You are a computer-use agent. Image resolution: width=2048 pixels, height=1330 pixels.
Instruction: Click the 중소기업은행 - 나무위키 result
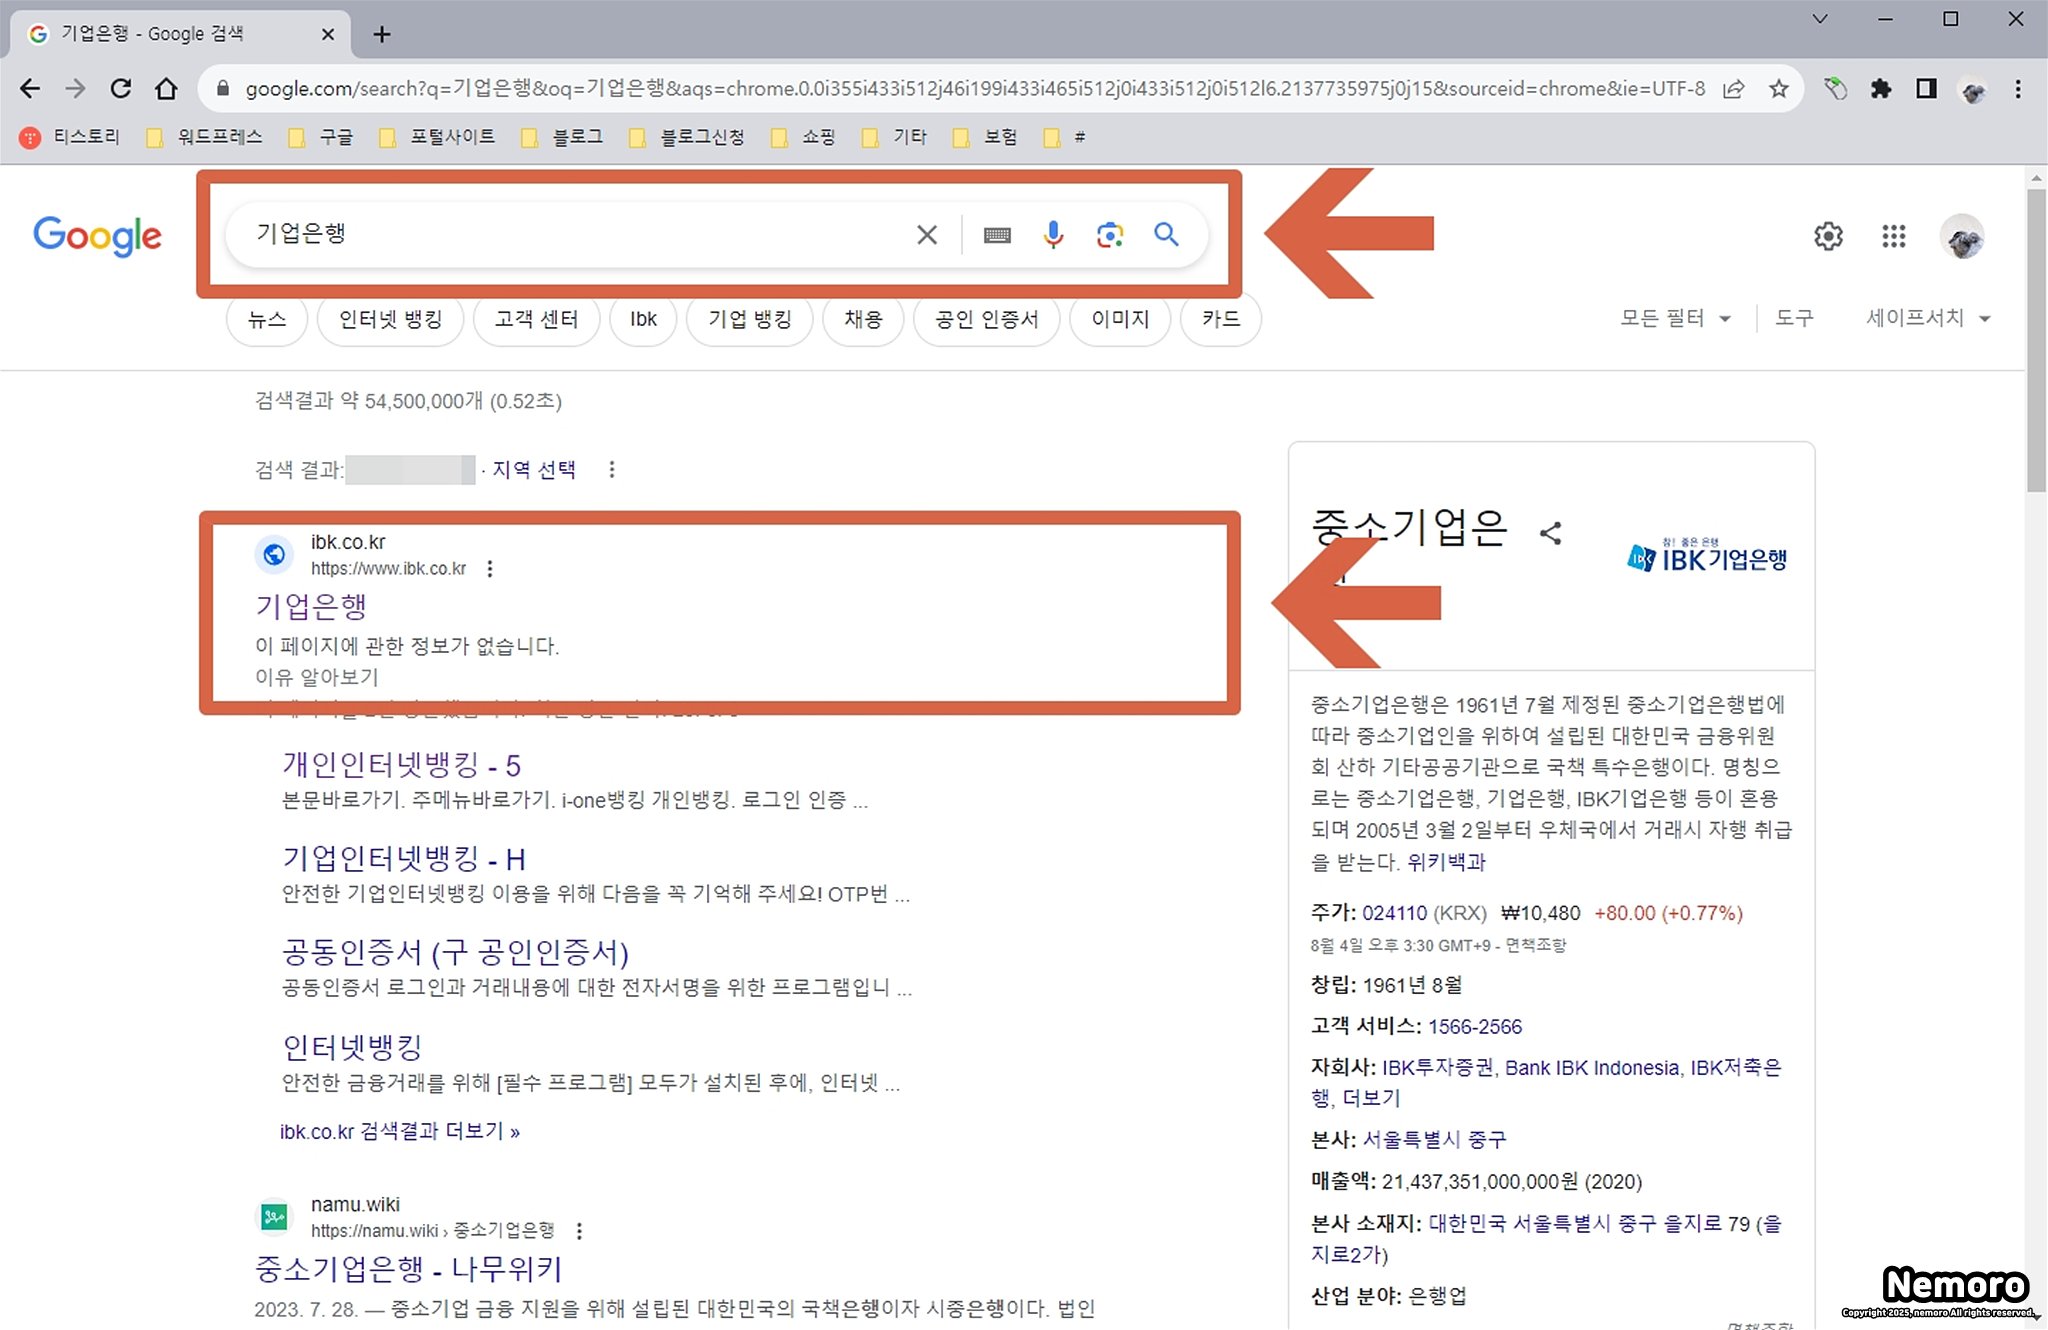pos(408,1269)
